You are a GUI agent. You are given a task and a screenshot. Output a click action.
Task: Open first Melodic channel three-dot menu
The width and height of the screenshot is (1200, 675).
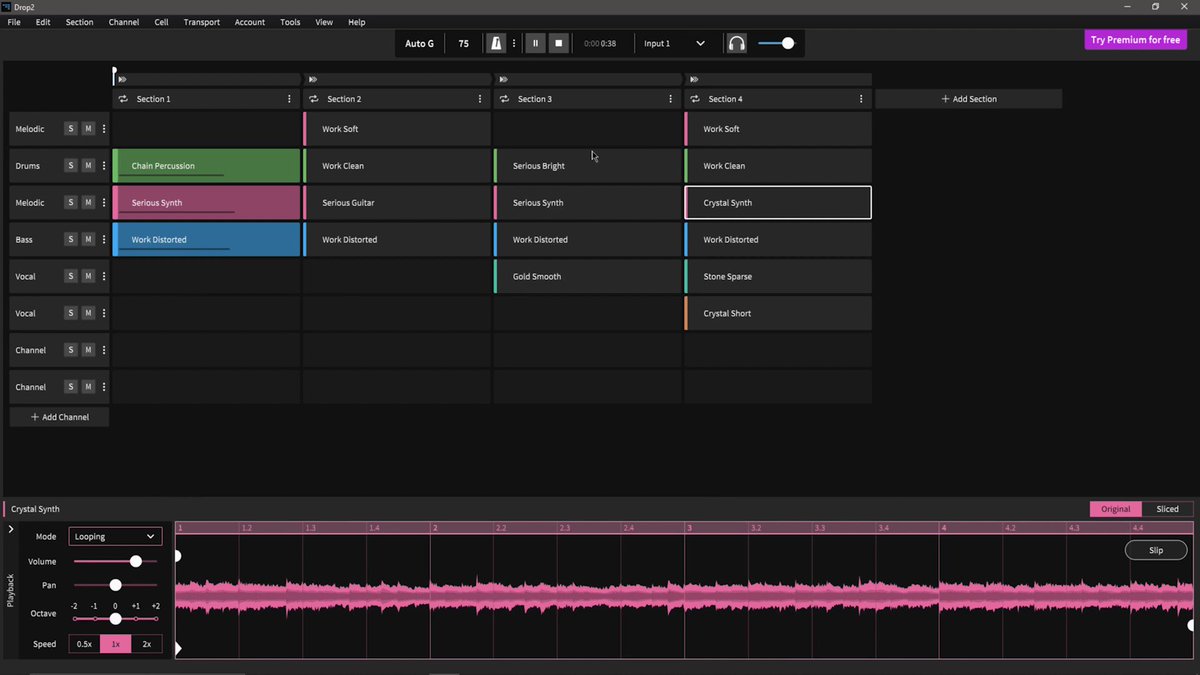coord(104,129)
